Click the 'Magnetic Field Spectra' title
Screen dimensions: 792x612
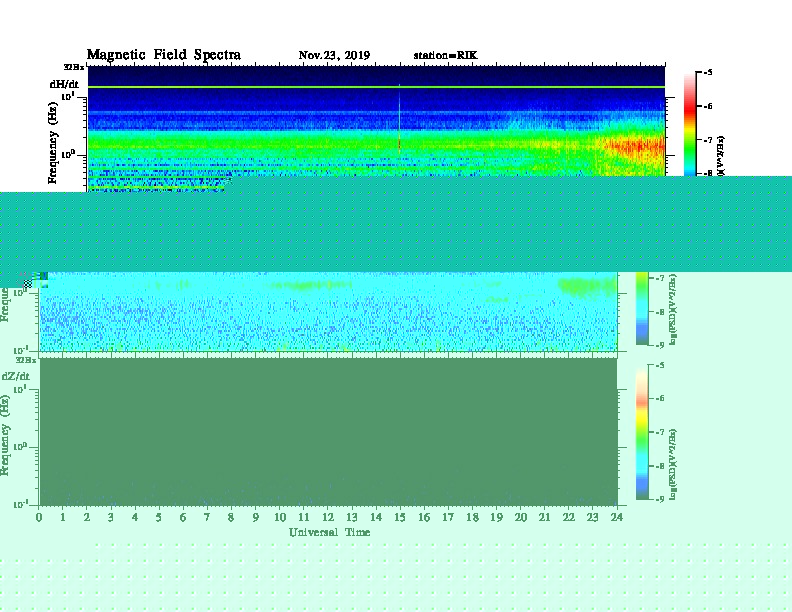click(164, 55)
